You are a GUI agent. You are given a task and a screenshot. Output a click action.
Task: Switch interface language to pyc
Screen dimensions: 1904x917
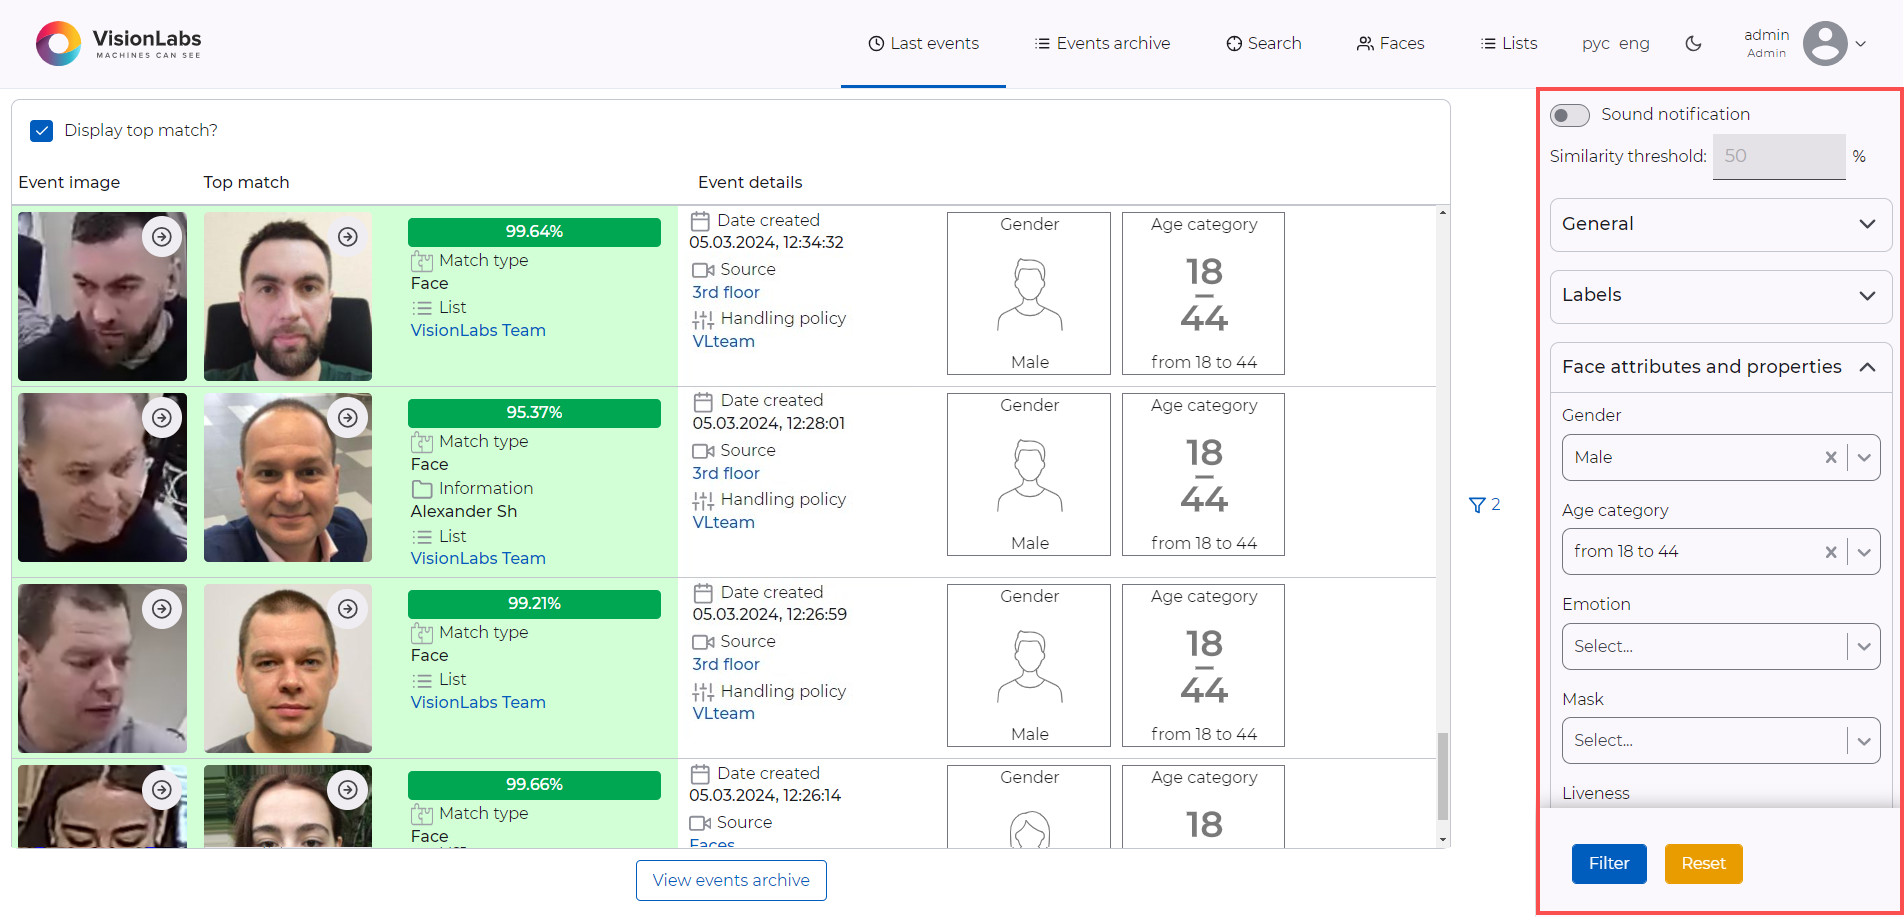click(1596, 43)
